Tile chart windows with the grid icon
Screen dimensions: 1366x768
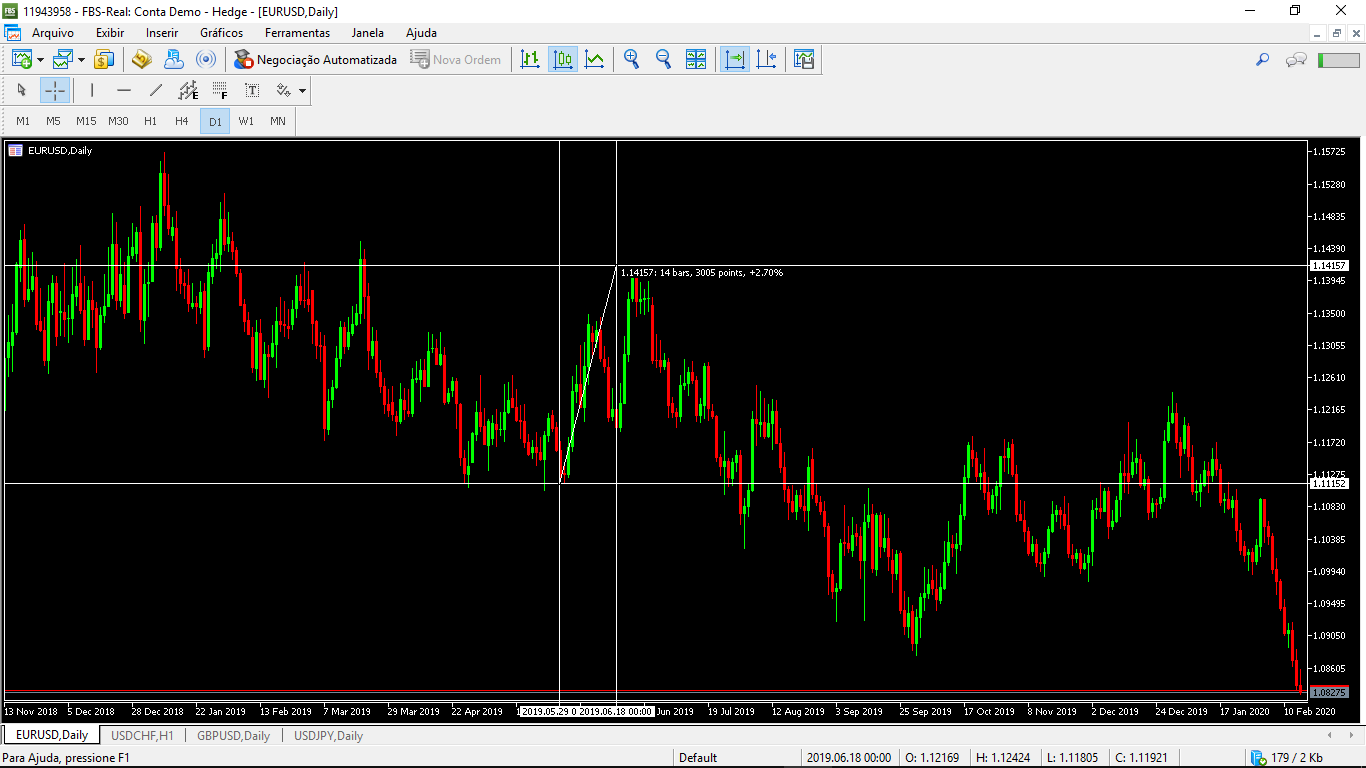[x=696, y=60]
